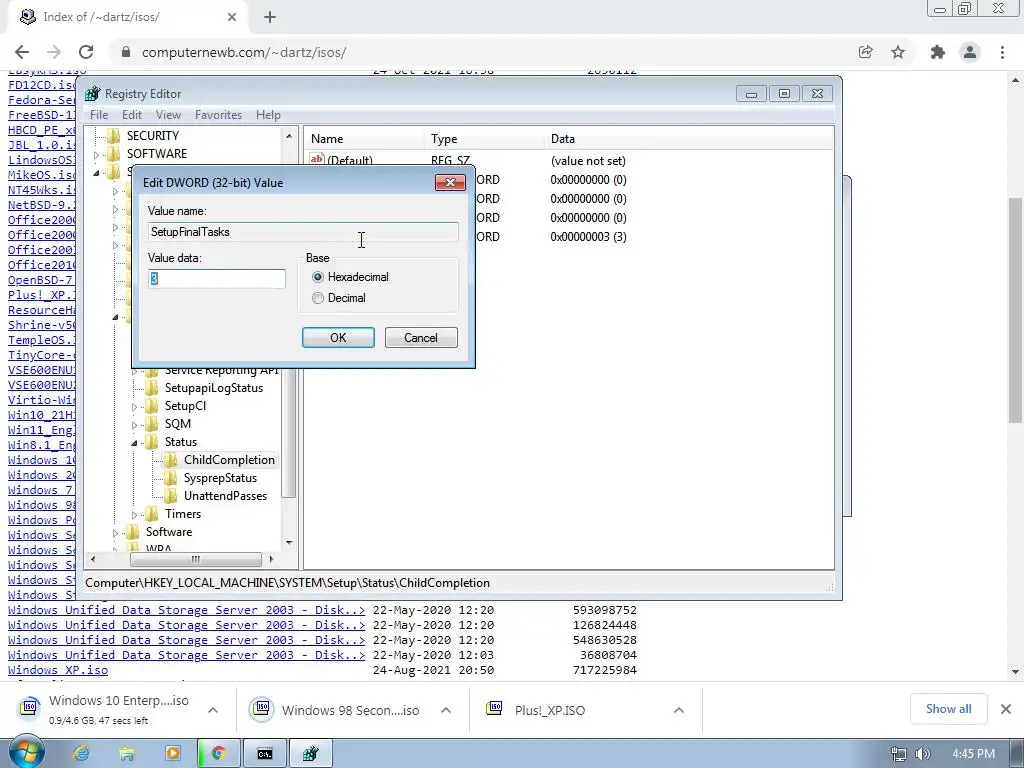Open download options for Plus!_XP.ISO

(679, 710)
